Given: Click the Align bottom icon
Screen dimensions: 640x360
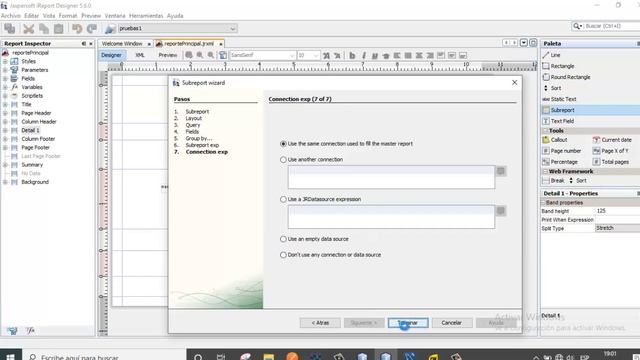Looking at the screenshot, I should coord(463,56).
